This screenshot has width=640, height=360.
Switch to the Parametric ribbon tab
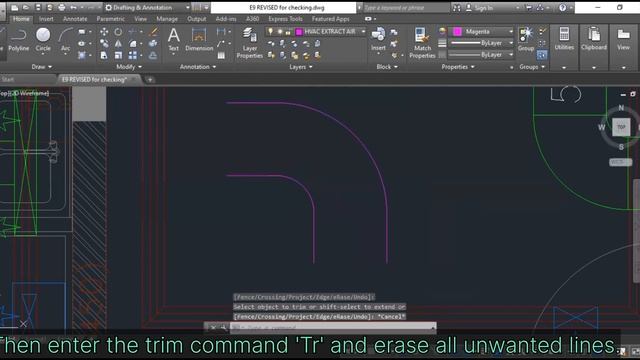[111, 19]
